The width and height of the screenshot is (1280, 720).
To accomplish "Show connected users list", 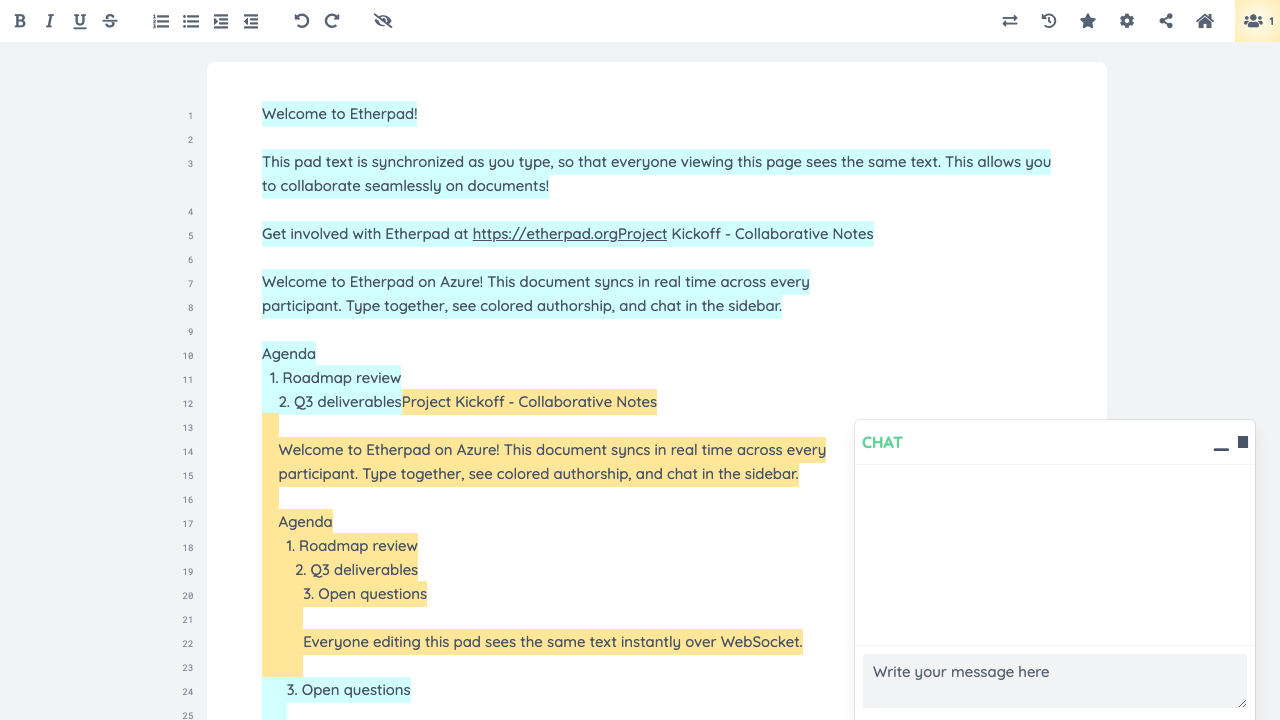I will pos(1258,21).
